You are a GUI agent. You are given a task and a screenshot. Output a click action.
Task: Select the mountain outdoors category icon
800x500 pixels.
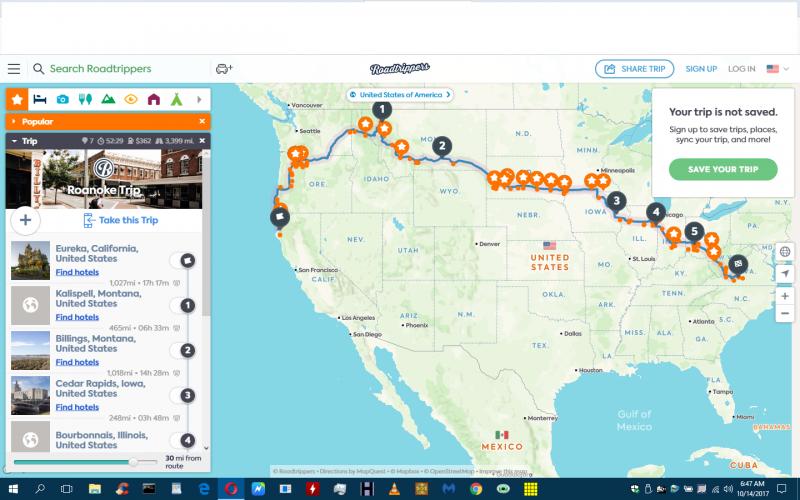tap(108, 99)
